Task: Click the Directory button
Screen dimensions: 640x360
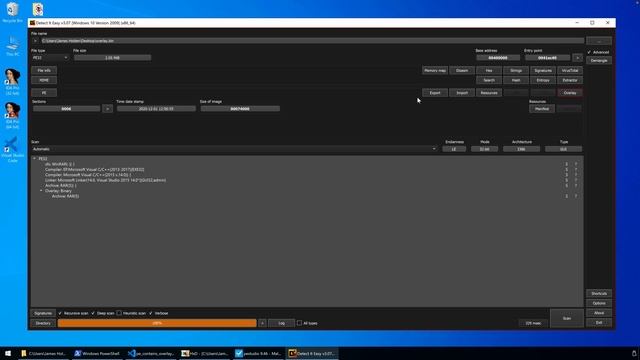Action: (x=43, y=323)
